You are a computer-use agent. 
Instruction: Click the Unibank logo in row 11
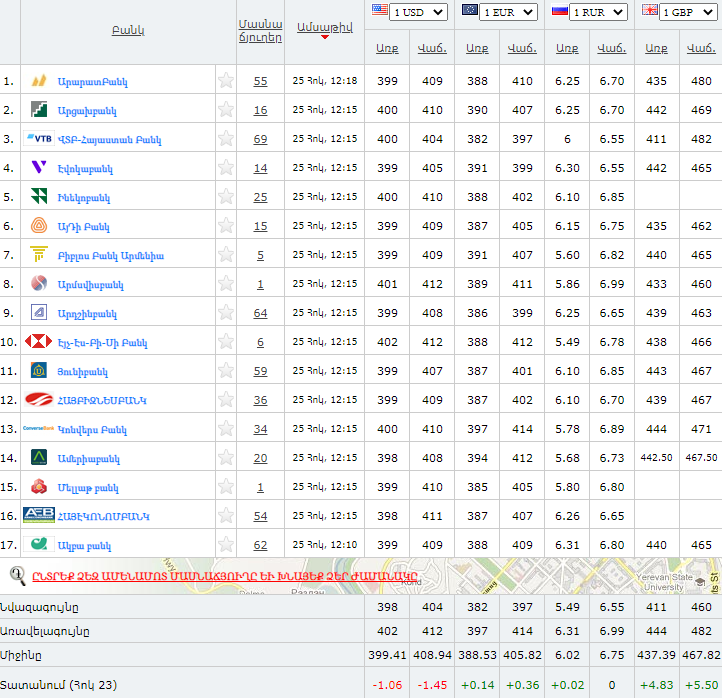(39, 370)
